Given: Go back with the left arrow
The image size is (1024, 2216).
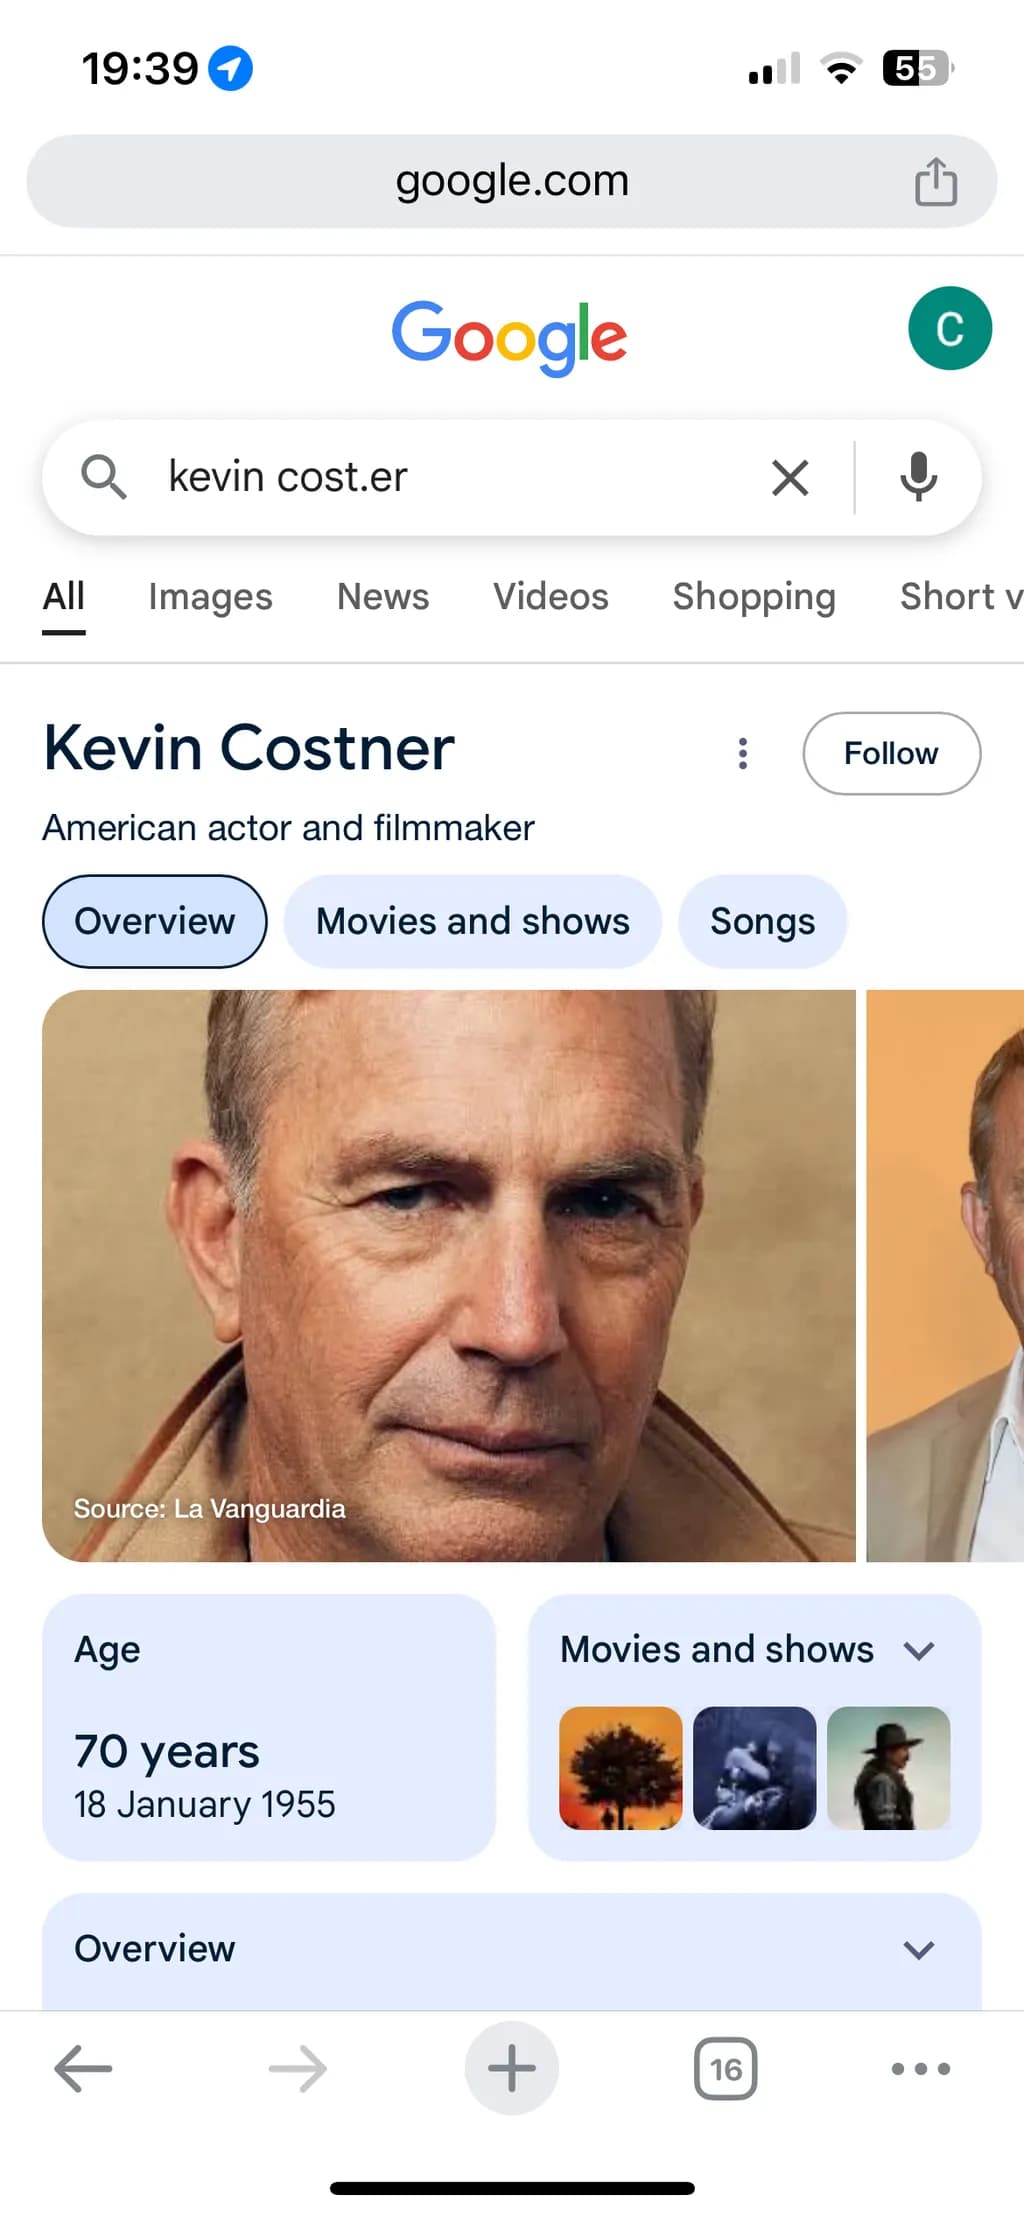Looking at the screenshot, I should [x=83, y=2068].
